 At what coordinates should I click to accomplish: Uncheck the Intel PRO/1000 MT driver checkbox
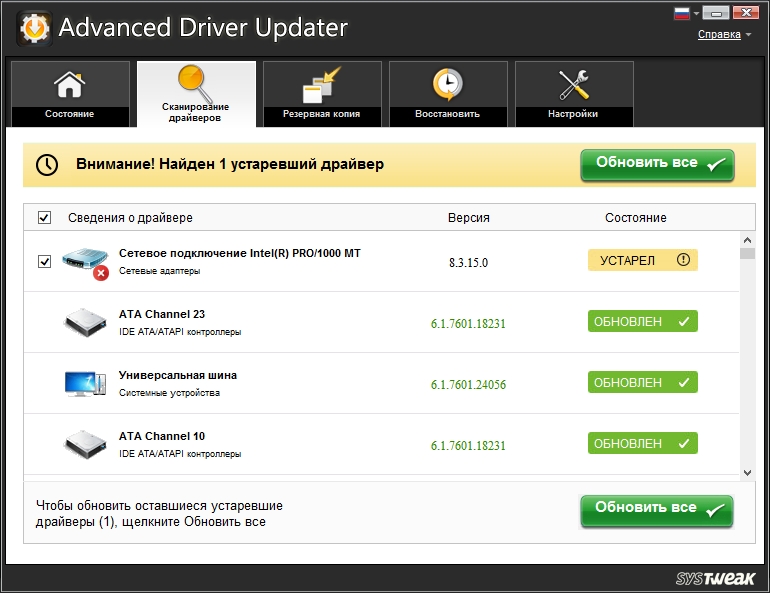tap(44, 262)
